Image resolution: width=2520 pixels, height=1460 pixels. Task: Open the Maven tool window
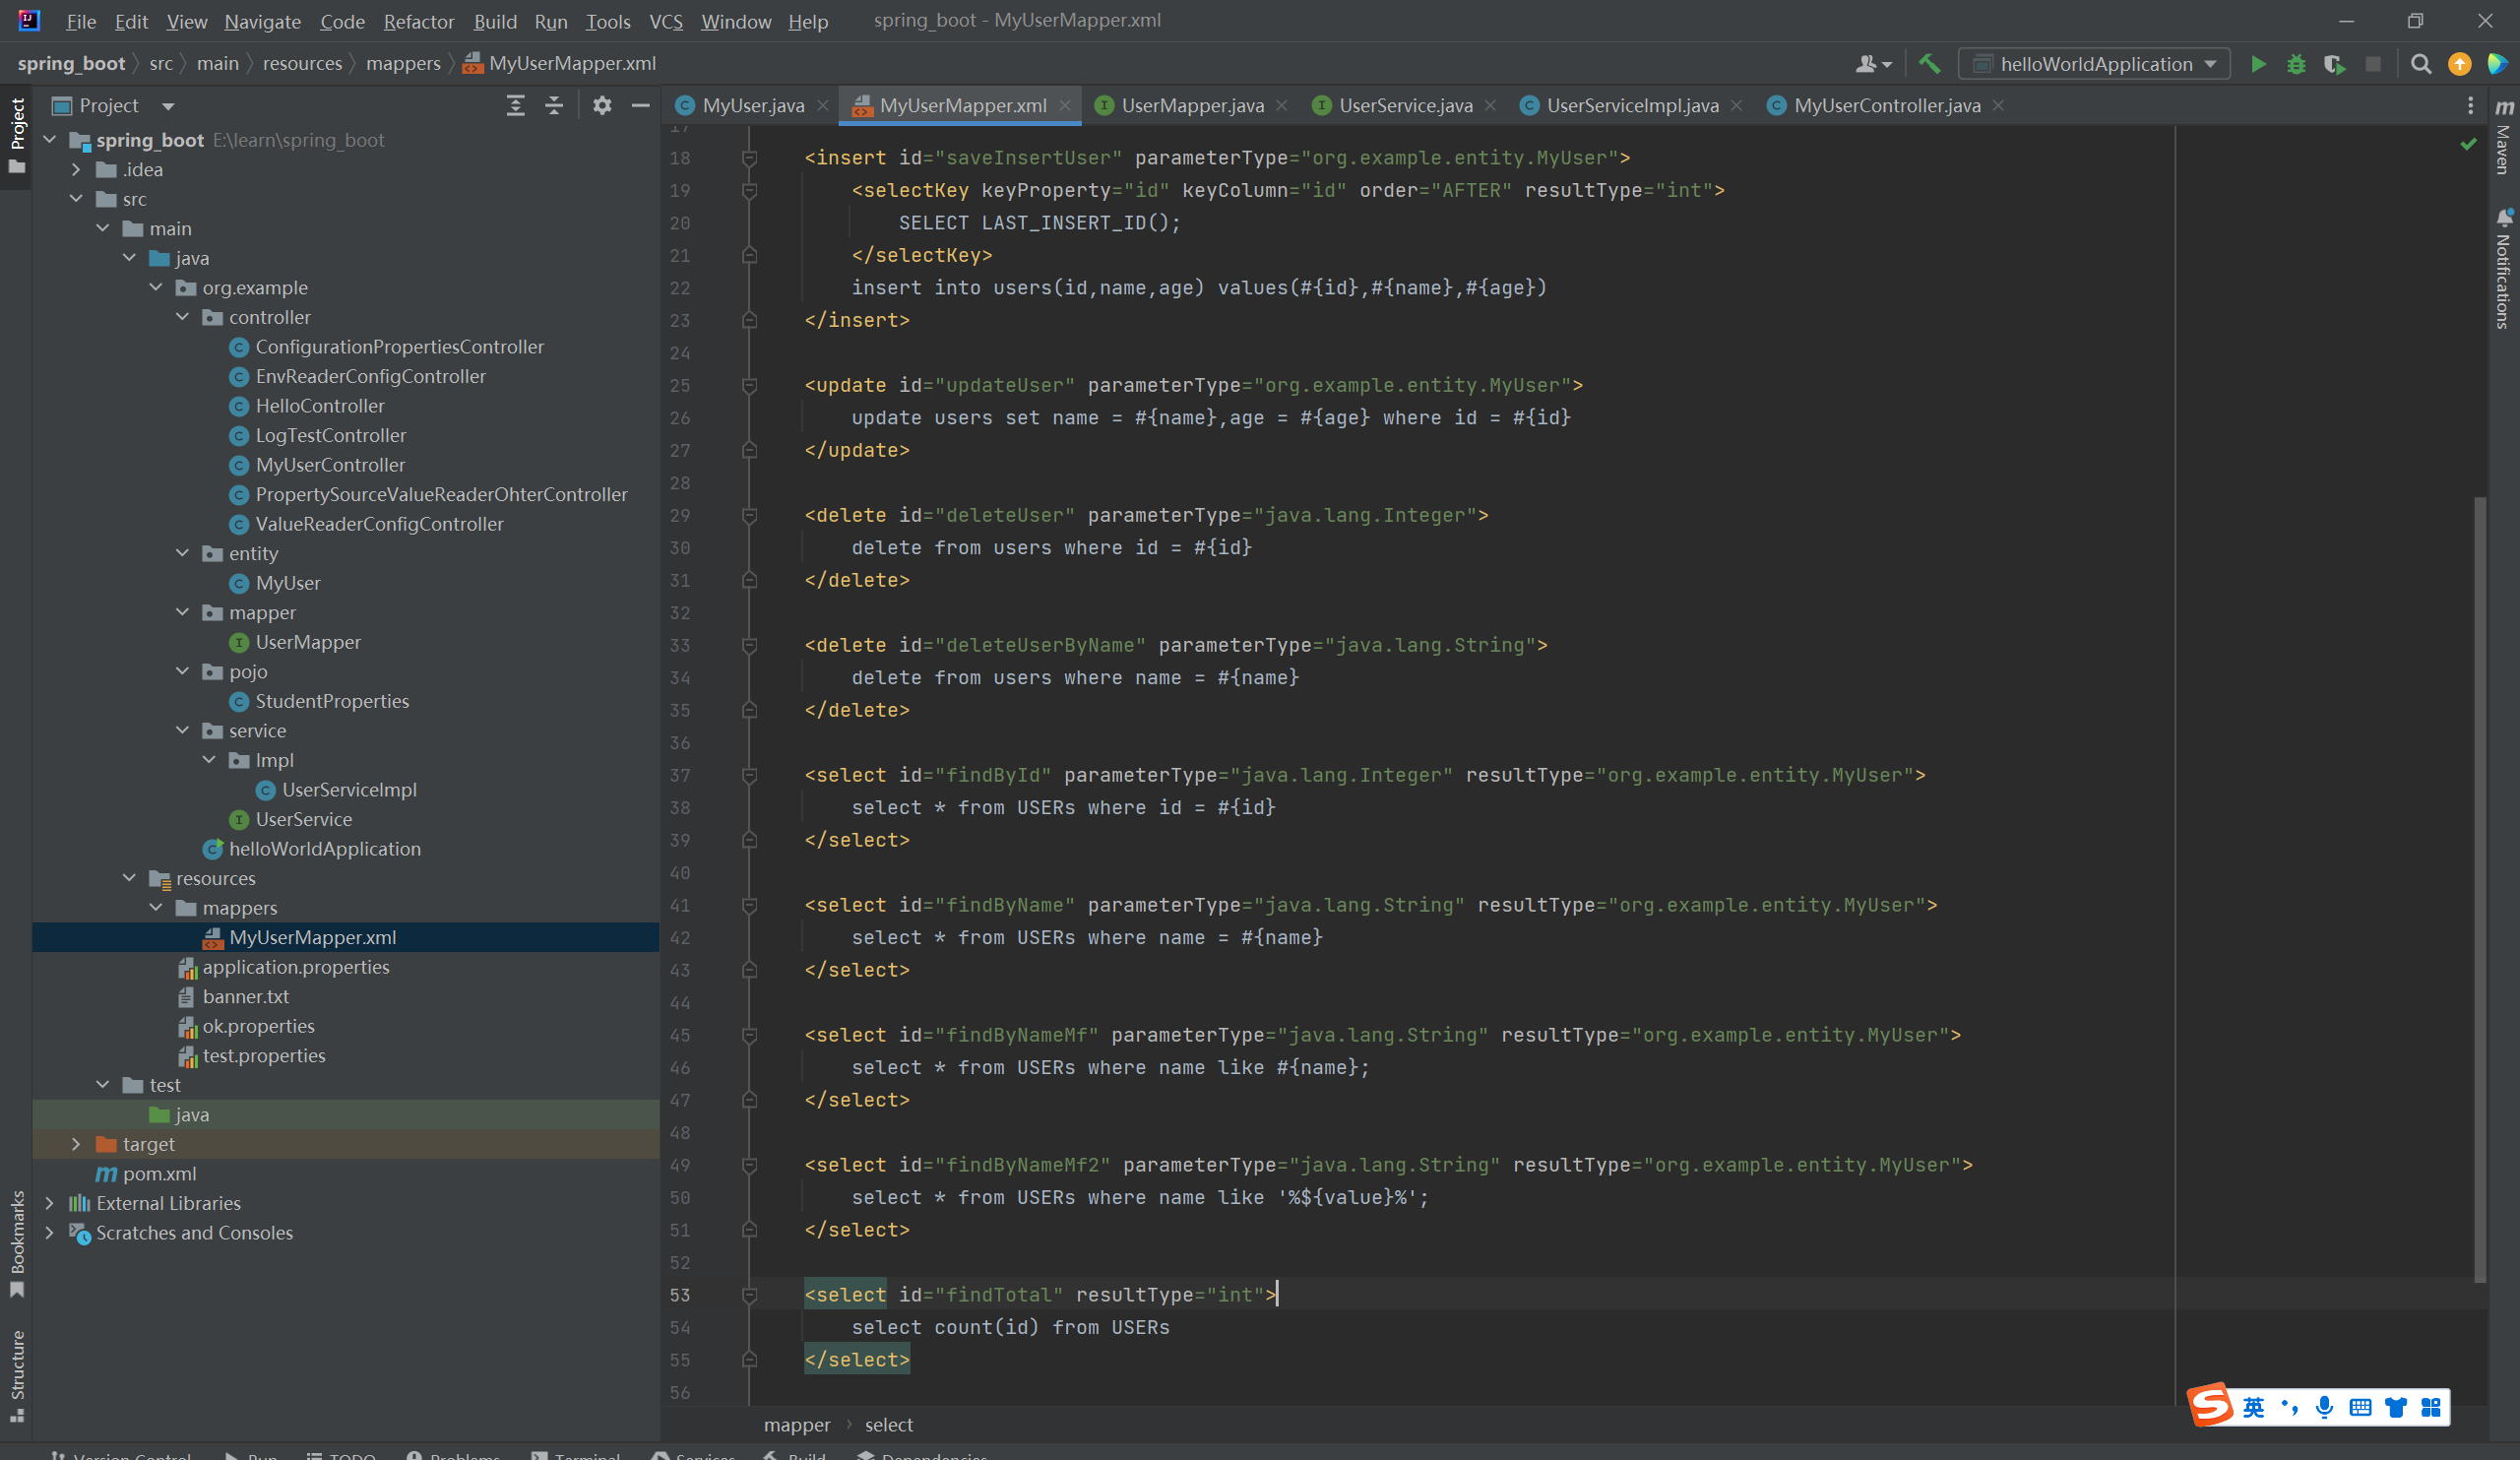tap(2503, 138)
